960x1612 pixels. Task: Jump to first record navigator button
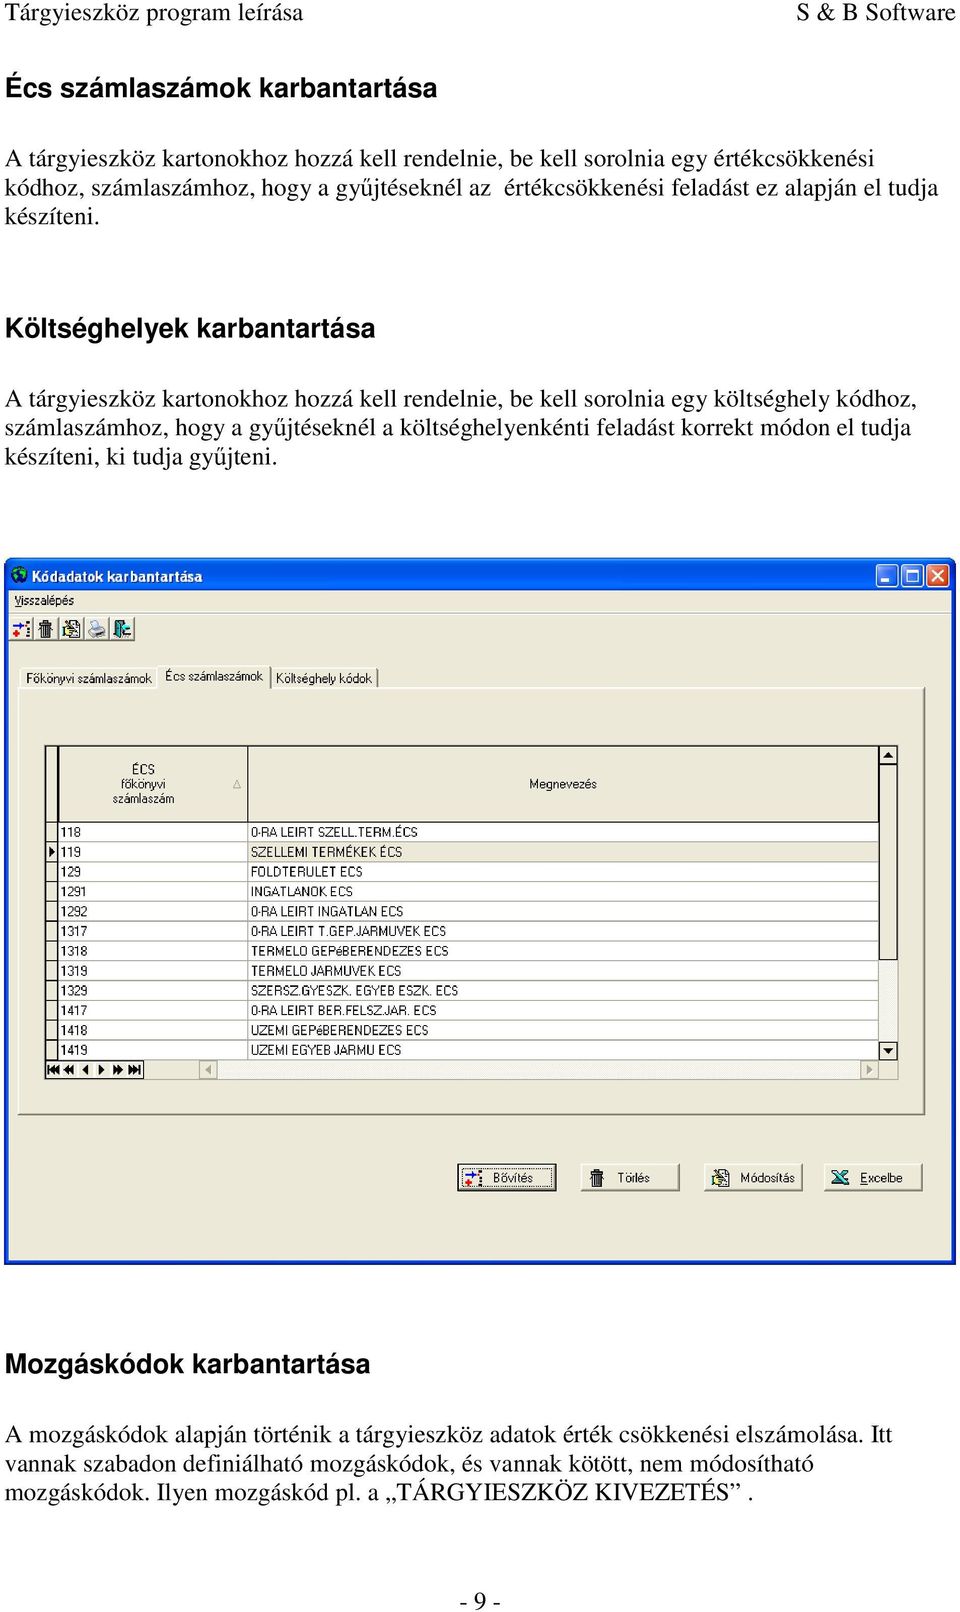(53, 1070)
